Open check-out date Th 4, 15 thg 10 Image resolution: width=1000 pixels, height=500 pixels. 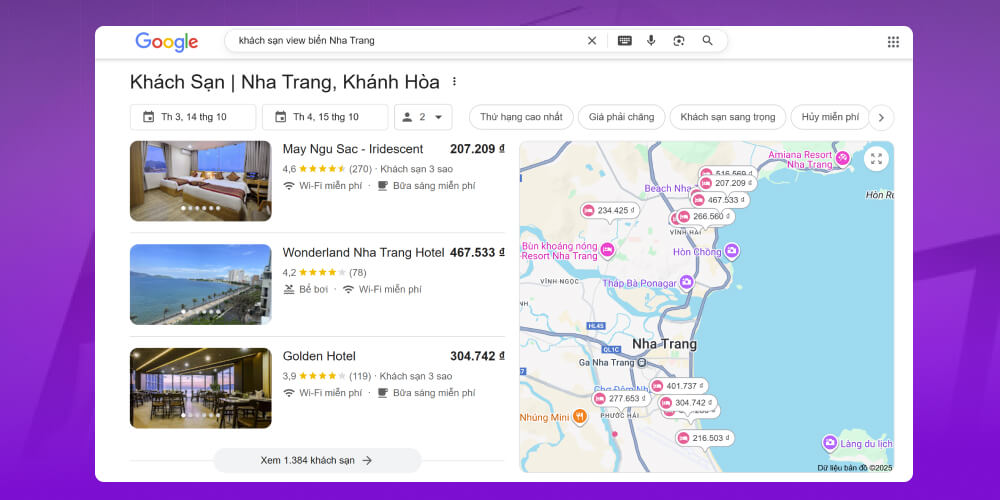(325, 117)
